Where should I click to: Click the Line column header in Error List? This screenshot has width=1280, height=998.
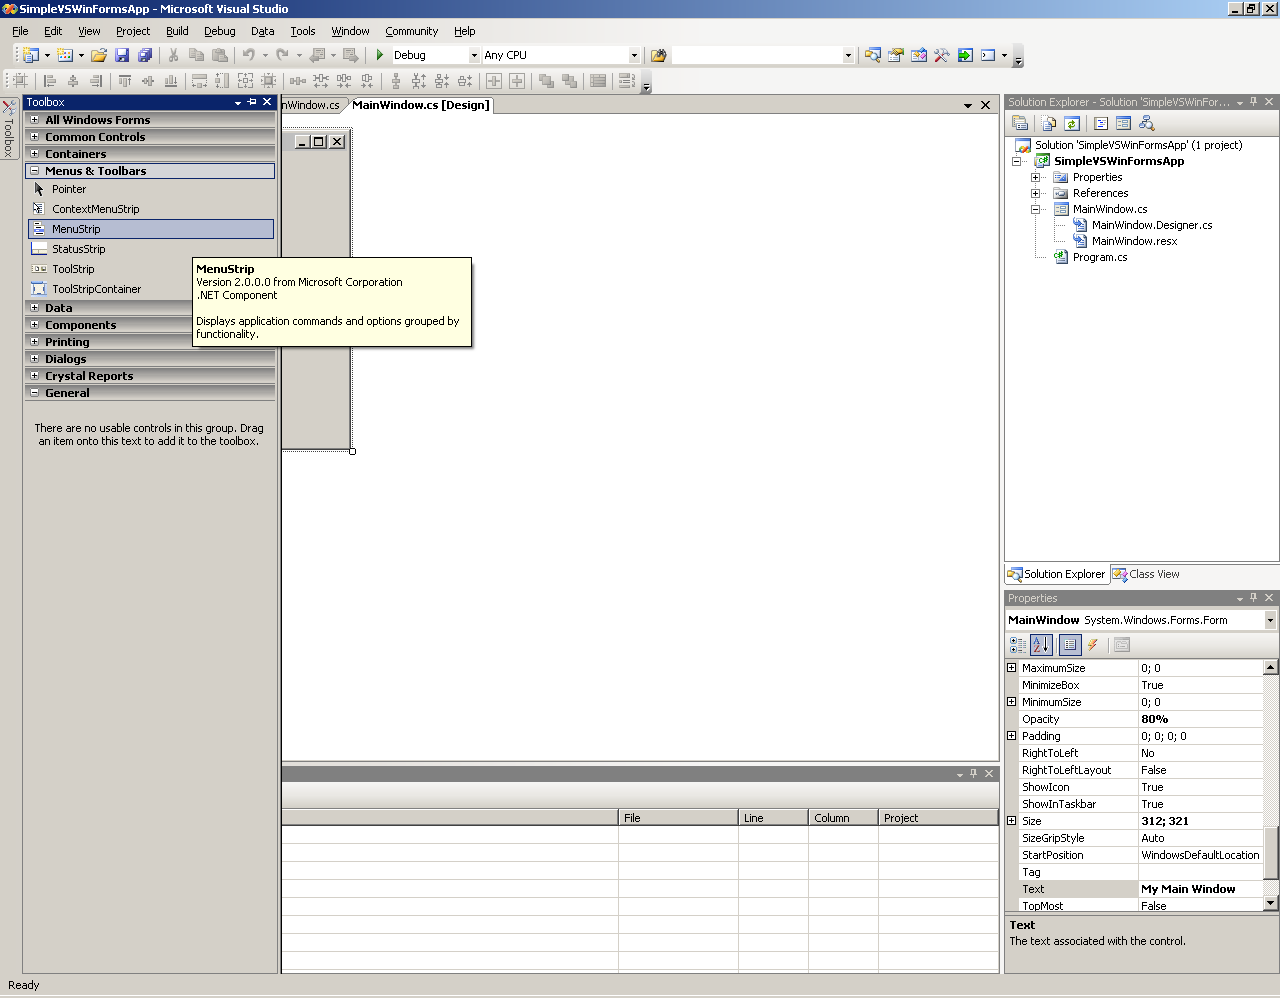(x=773, y=818)
